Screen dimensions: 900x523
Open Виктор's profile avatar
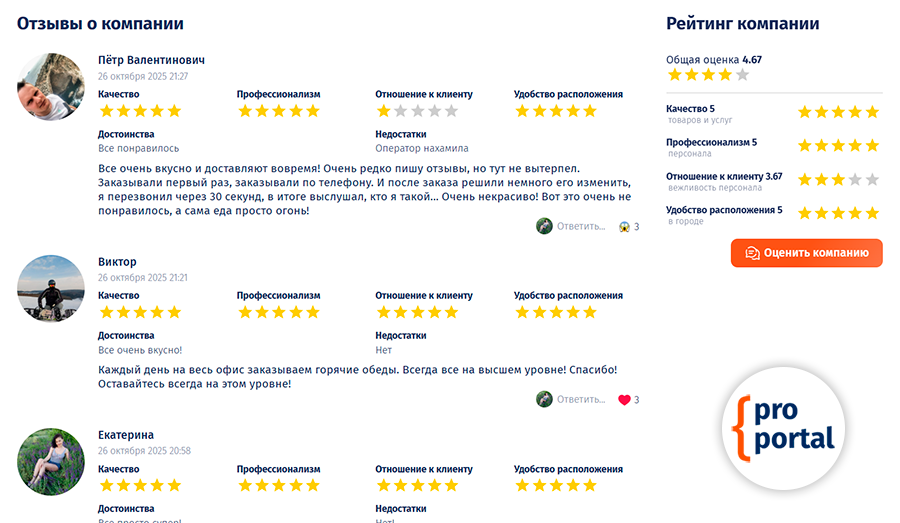tap(51, 288)
